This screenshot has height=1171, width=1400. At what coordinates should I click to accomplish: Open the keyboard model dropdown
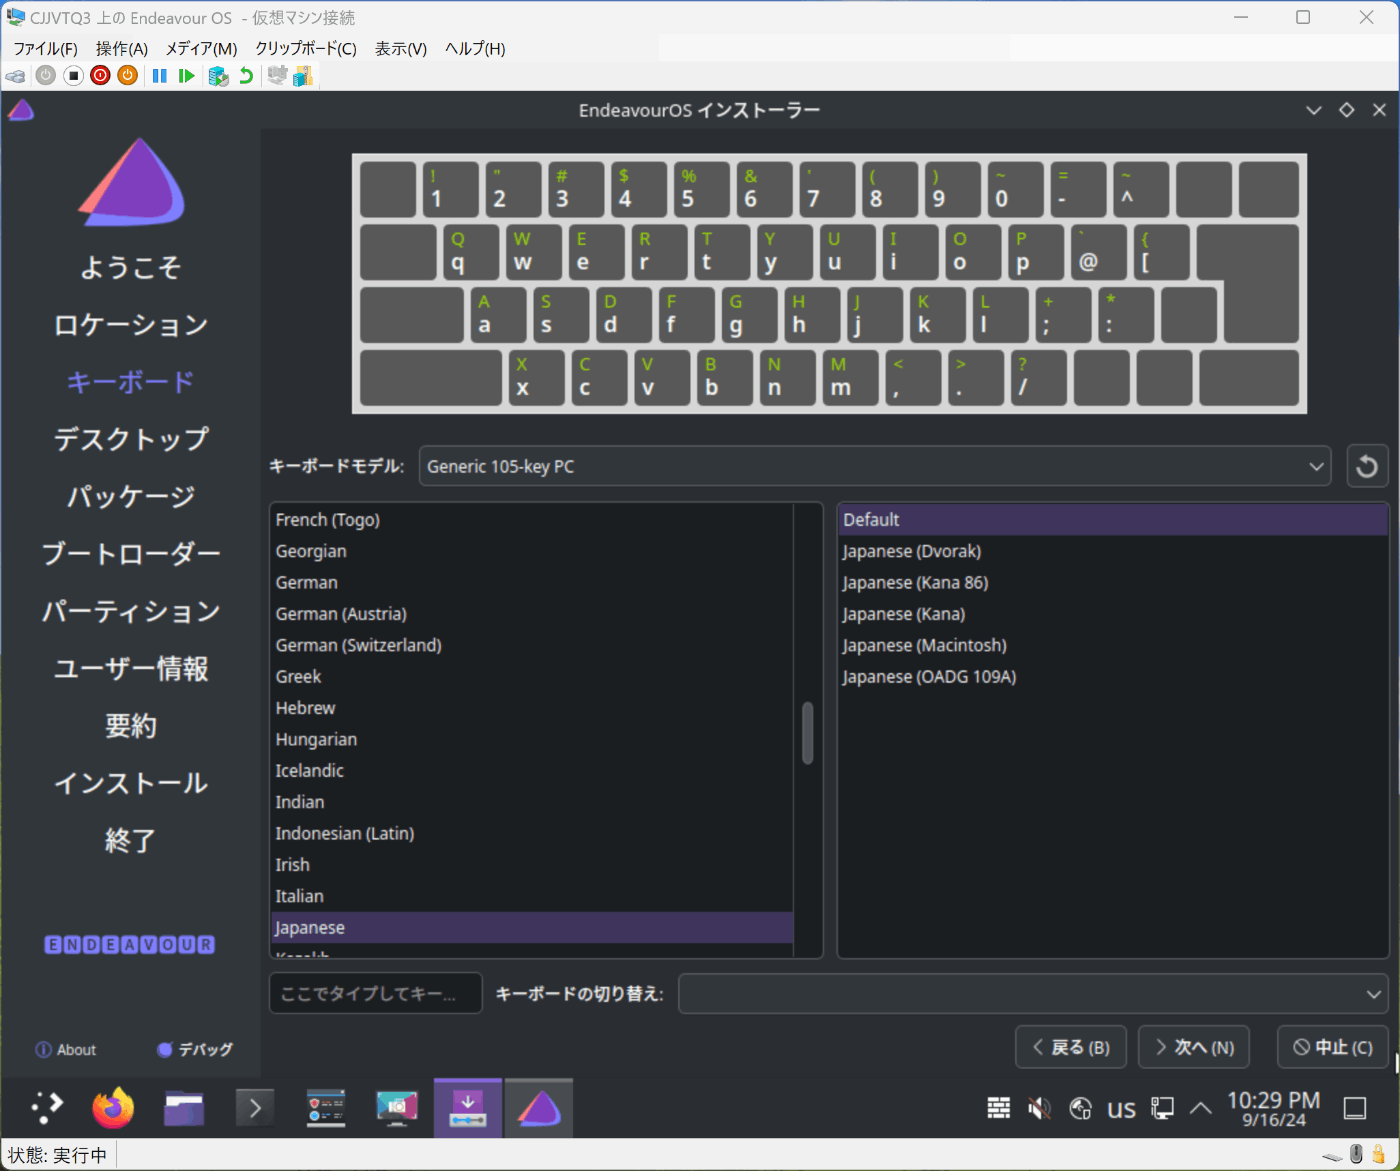[x=875, y=466]
